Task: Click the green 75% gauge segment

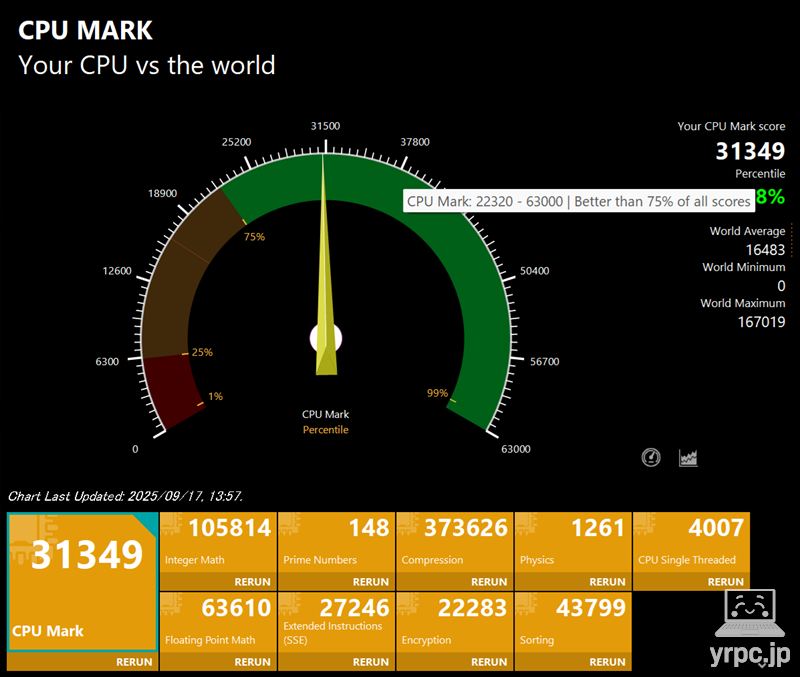Action: [480, 286]
